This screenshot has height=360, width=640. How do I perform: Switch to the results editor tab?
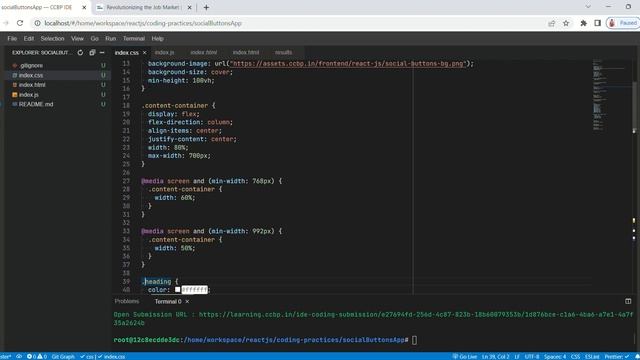coord(283,52)
